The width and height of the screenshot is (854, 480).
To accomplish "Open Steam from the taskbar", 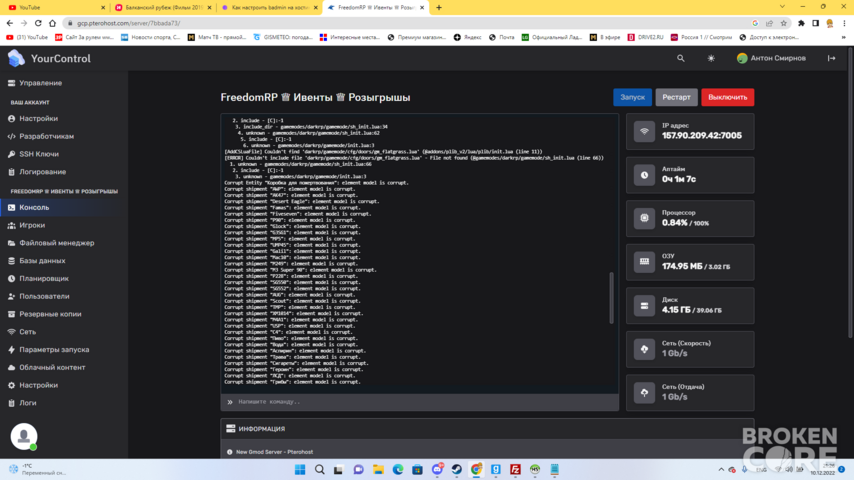I will coord(456,469).
